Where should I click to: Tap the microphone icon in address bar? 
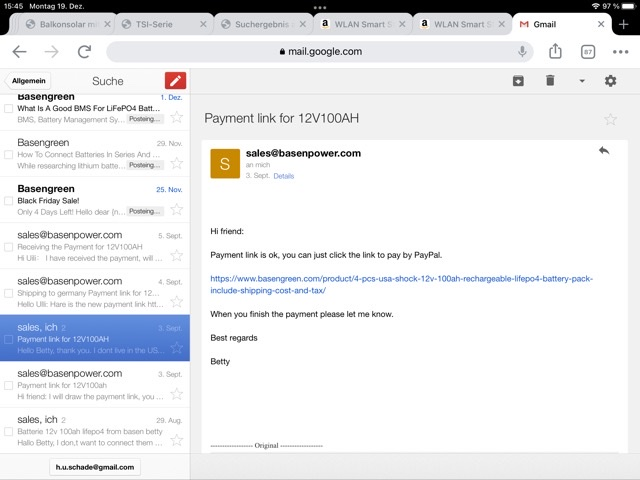coord(522,52)
